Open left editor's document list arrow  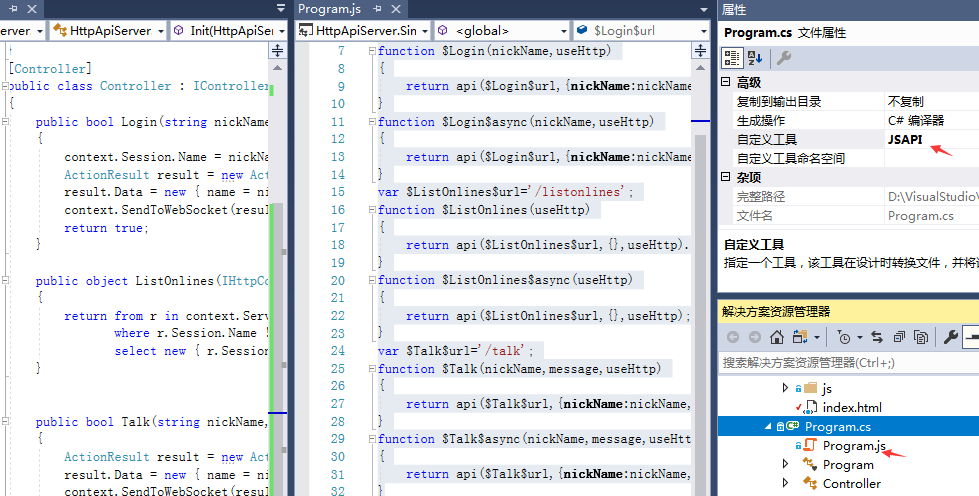point(281,9)
